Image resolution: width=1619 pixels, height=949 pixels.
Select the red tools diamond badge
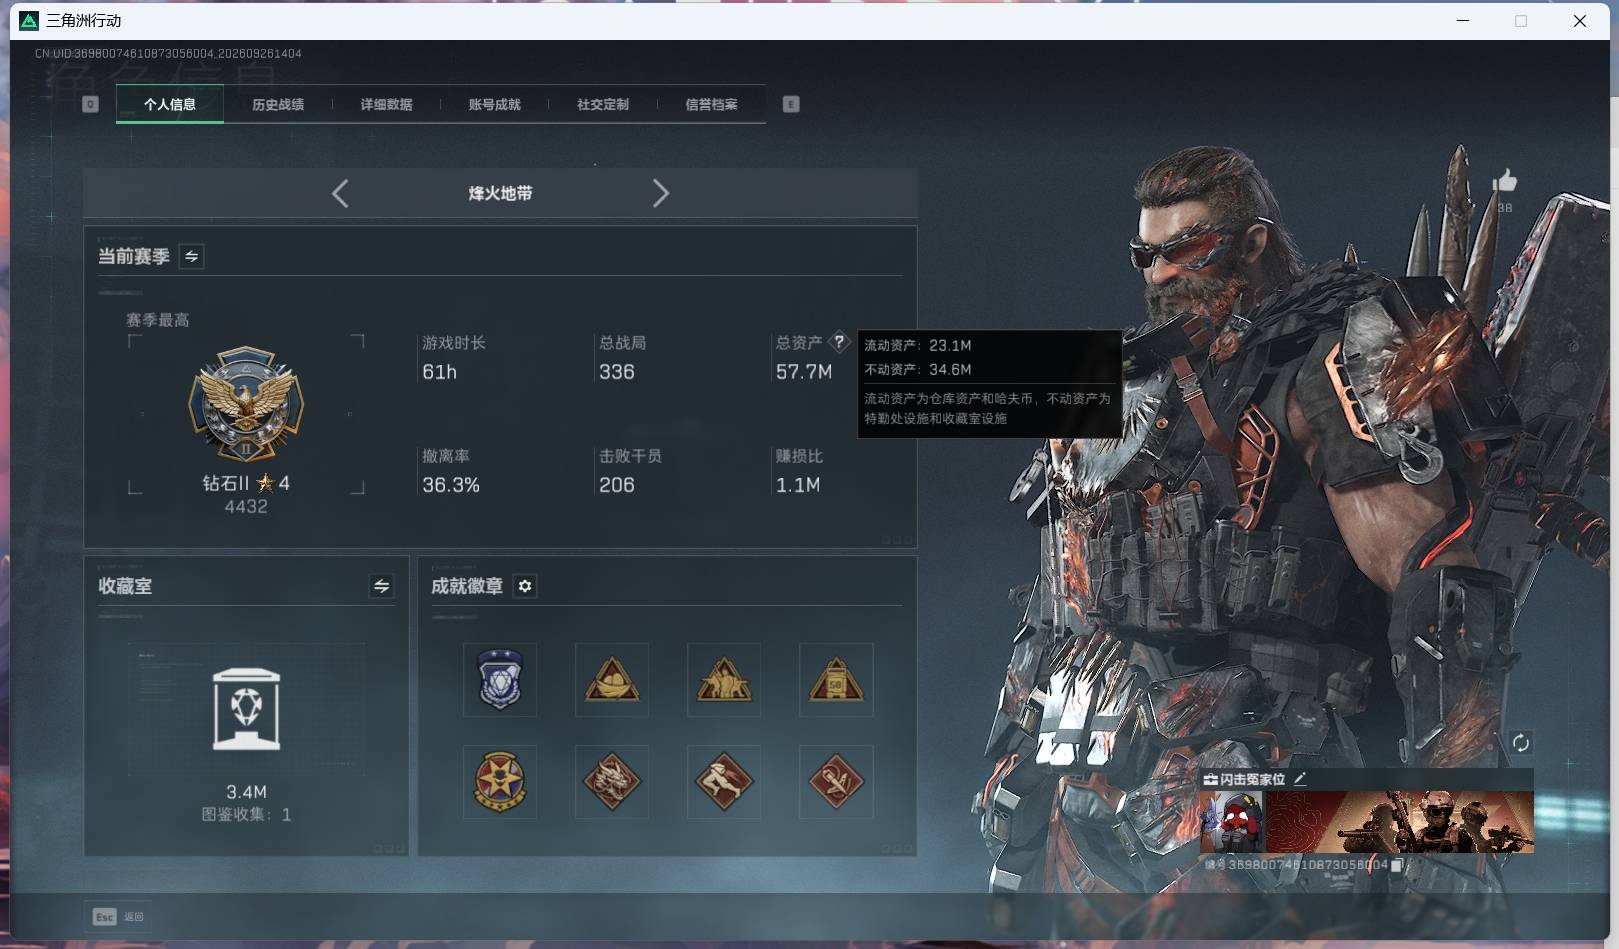836,781
